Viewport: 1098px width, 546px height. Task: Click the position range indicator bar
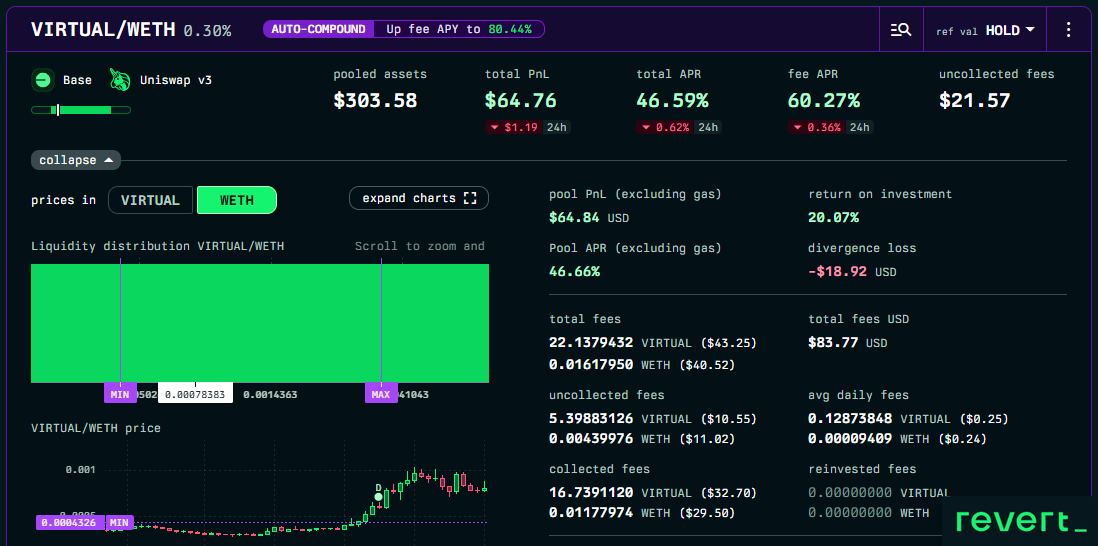81,110
